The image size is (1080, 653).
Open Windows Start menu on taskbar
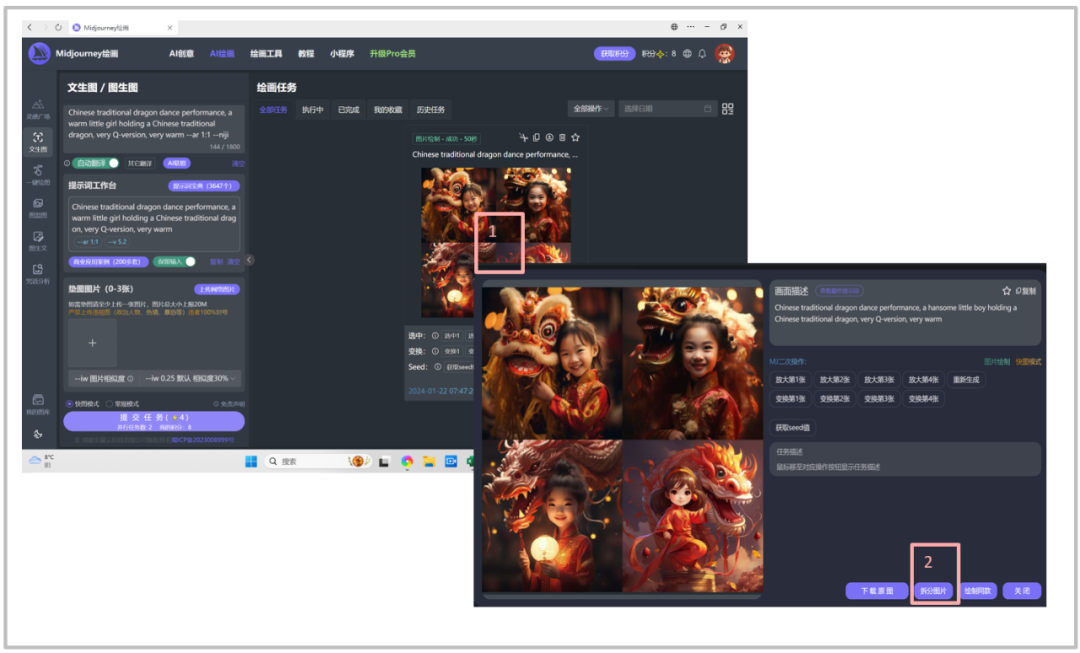[250, 461]
